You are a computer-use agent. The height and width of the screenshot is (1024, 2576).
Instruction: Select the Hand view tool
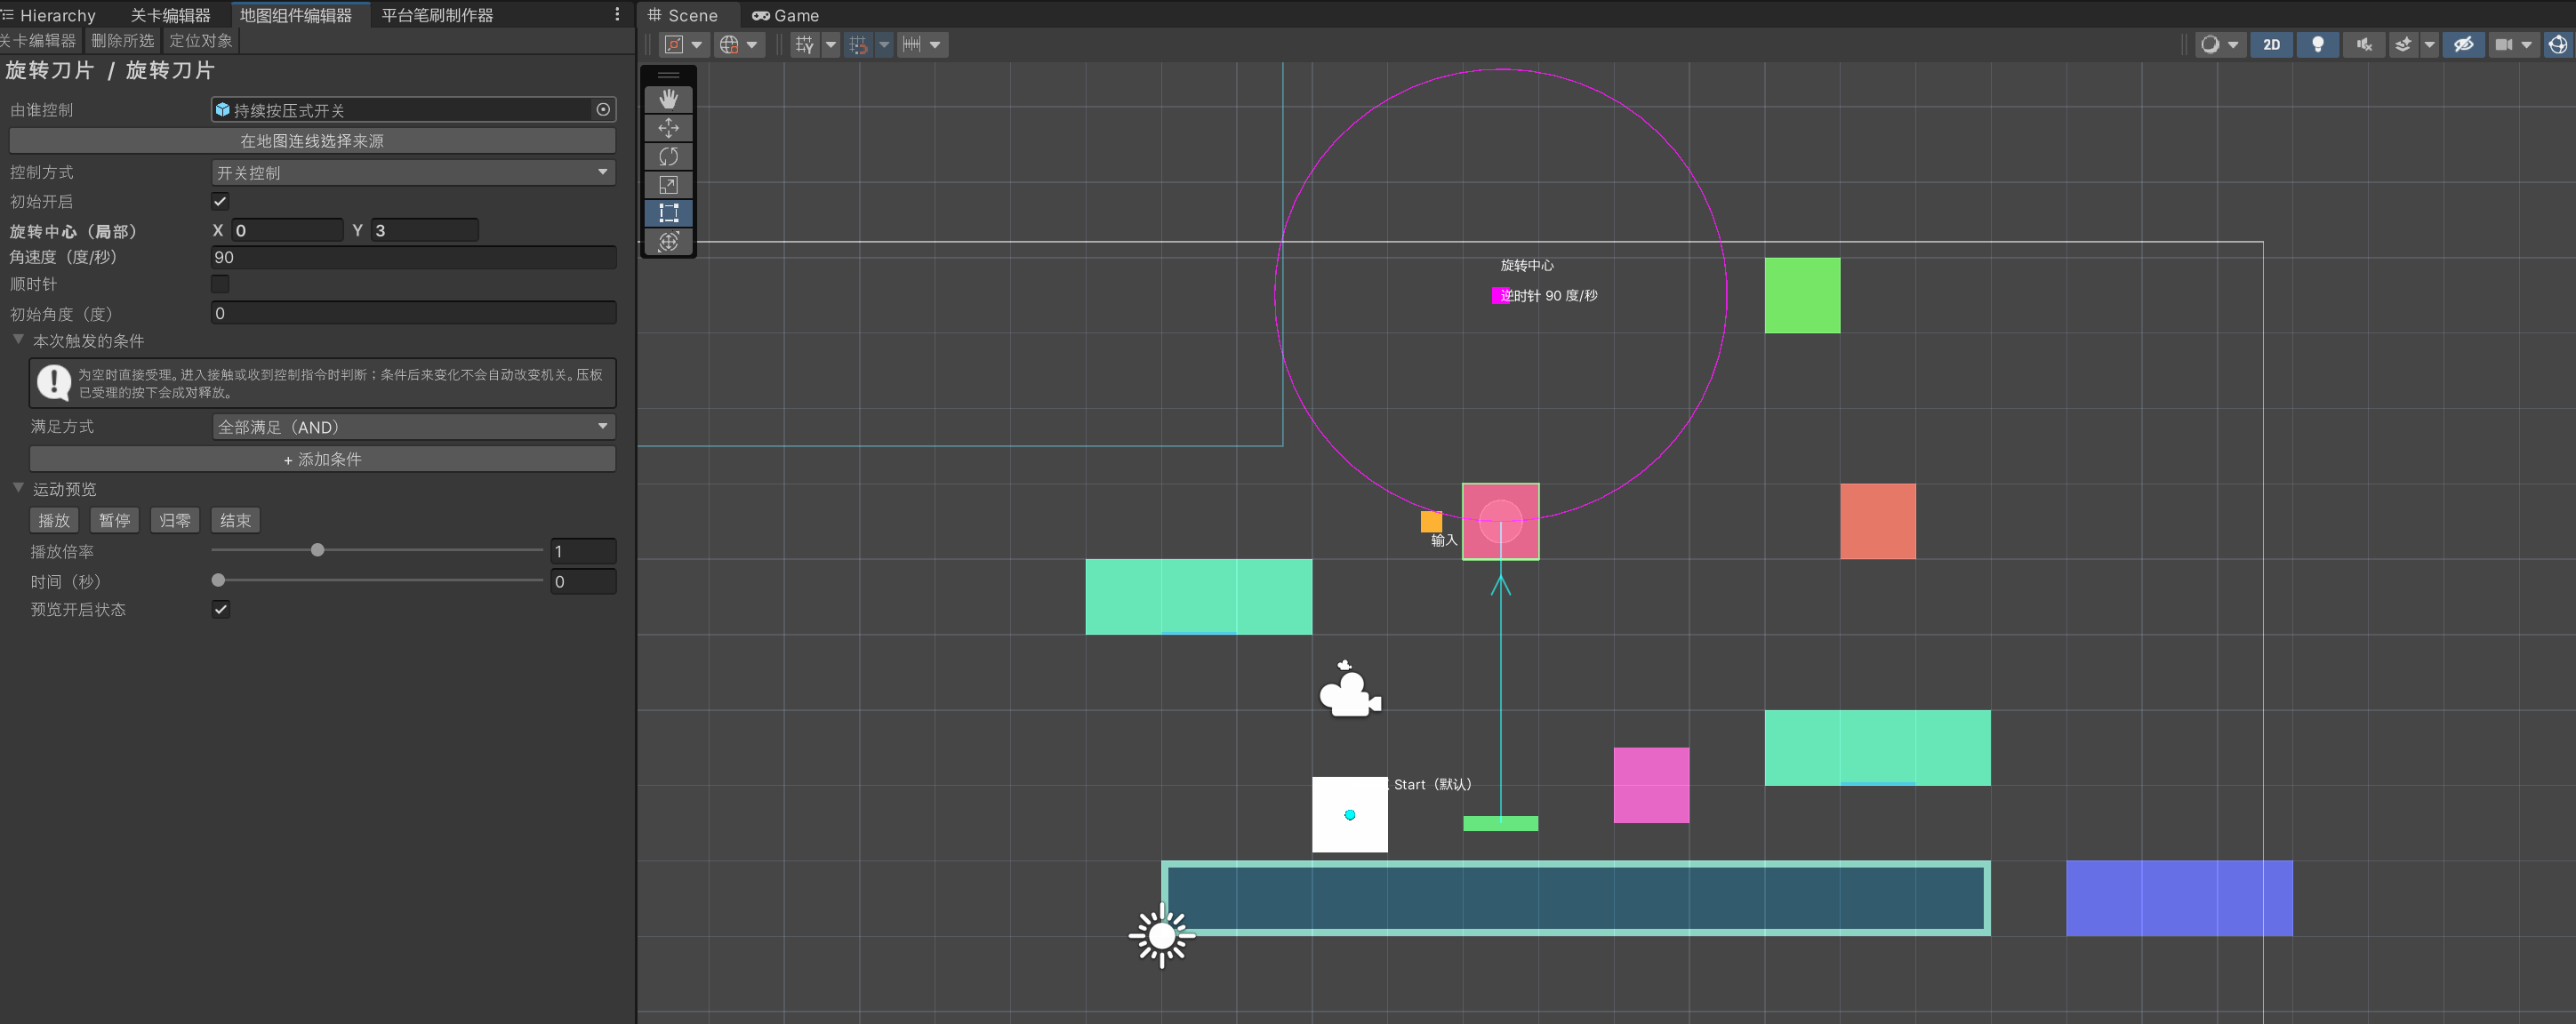(668, 98)
